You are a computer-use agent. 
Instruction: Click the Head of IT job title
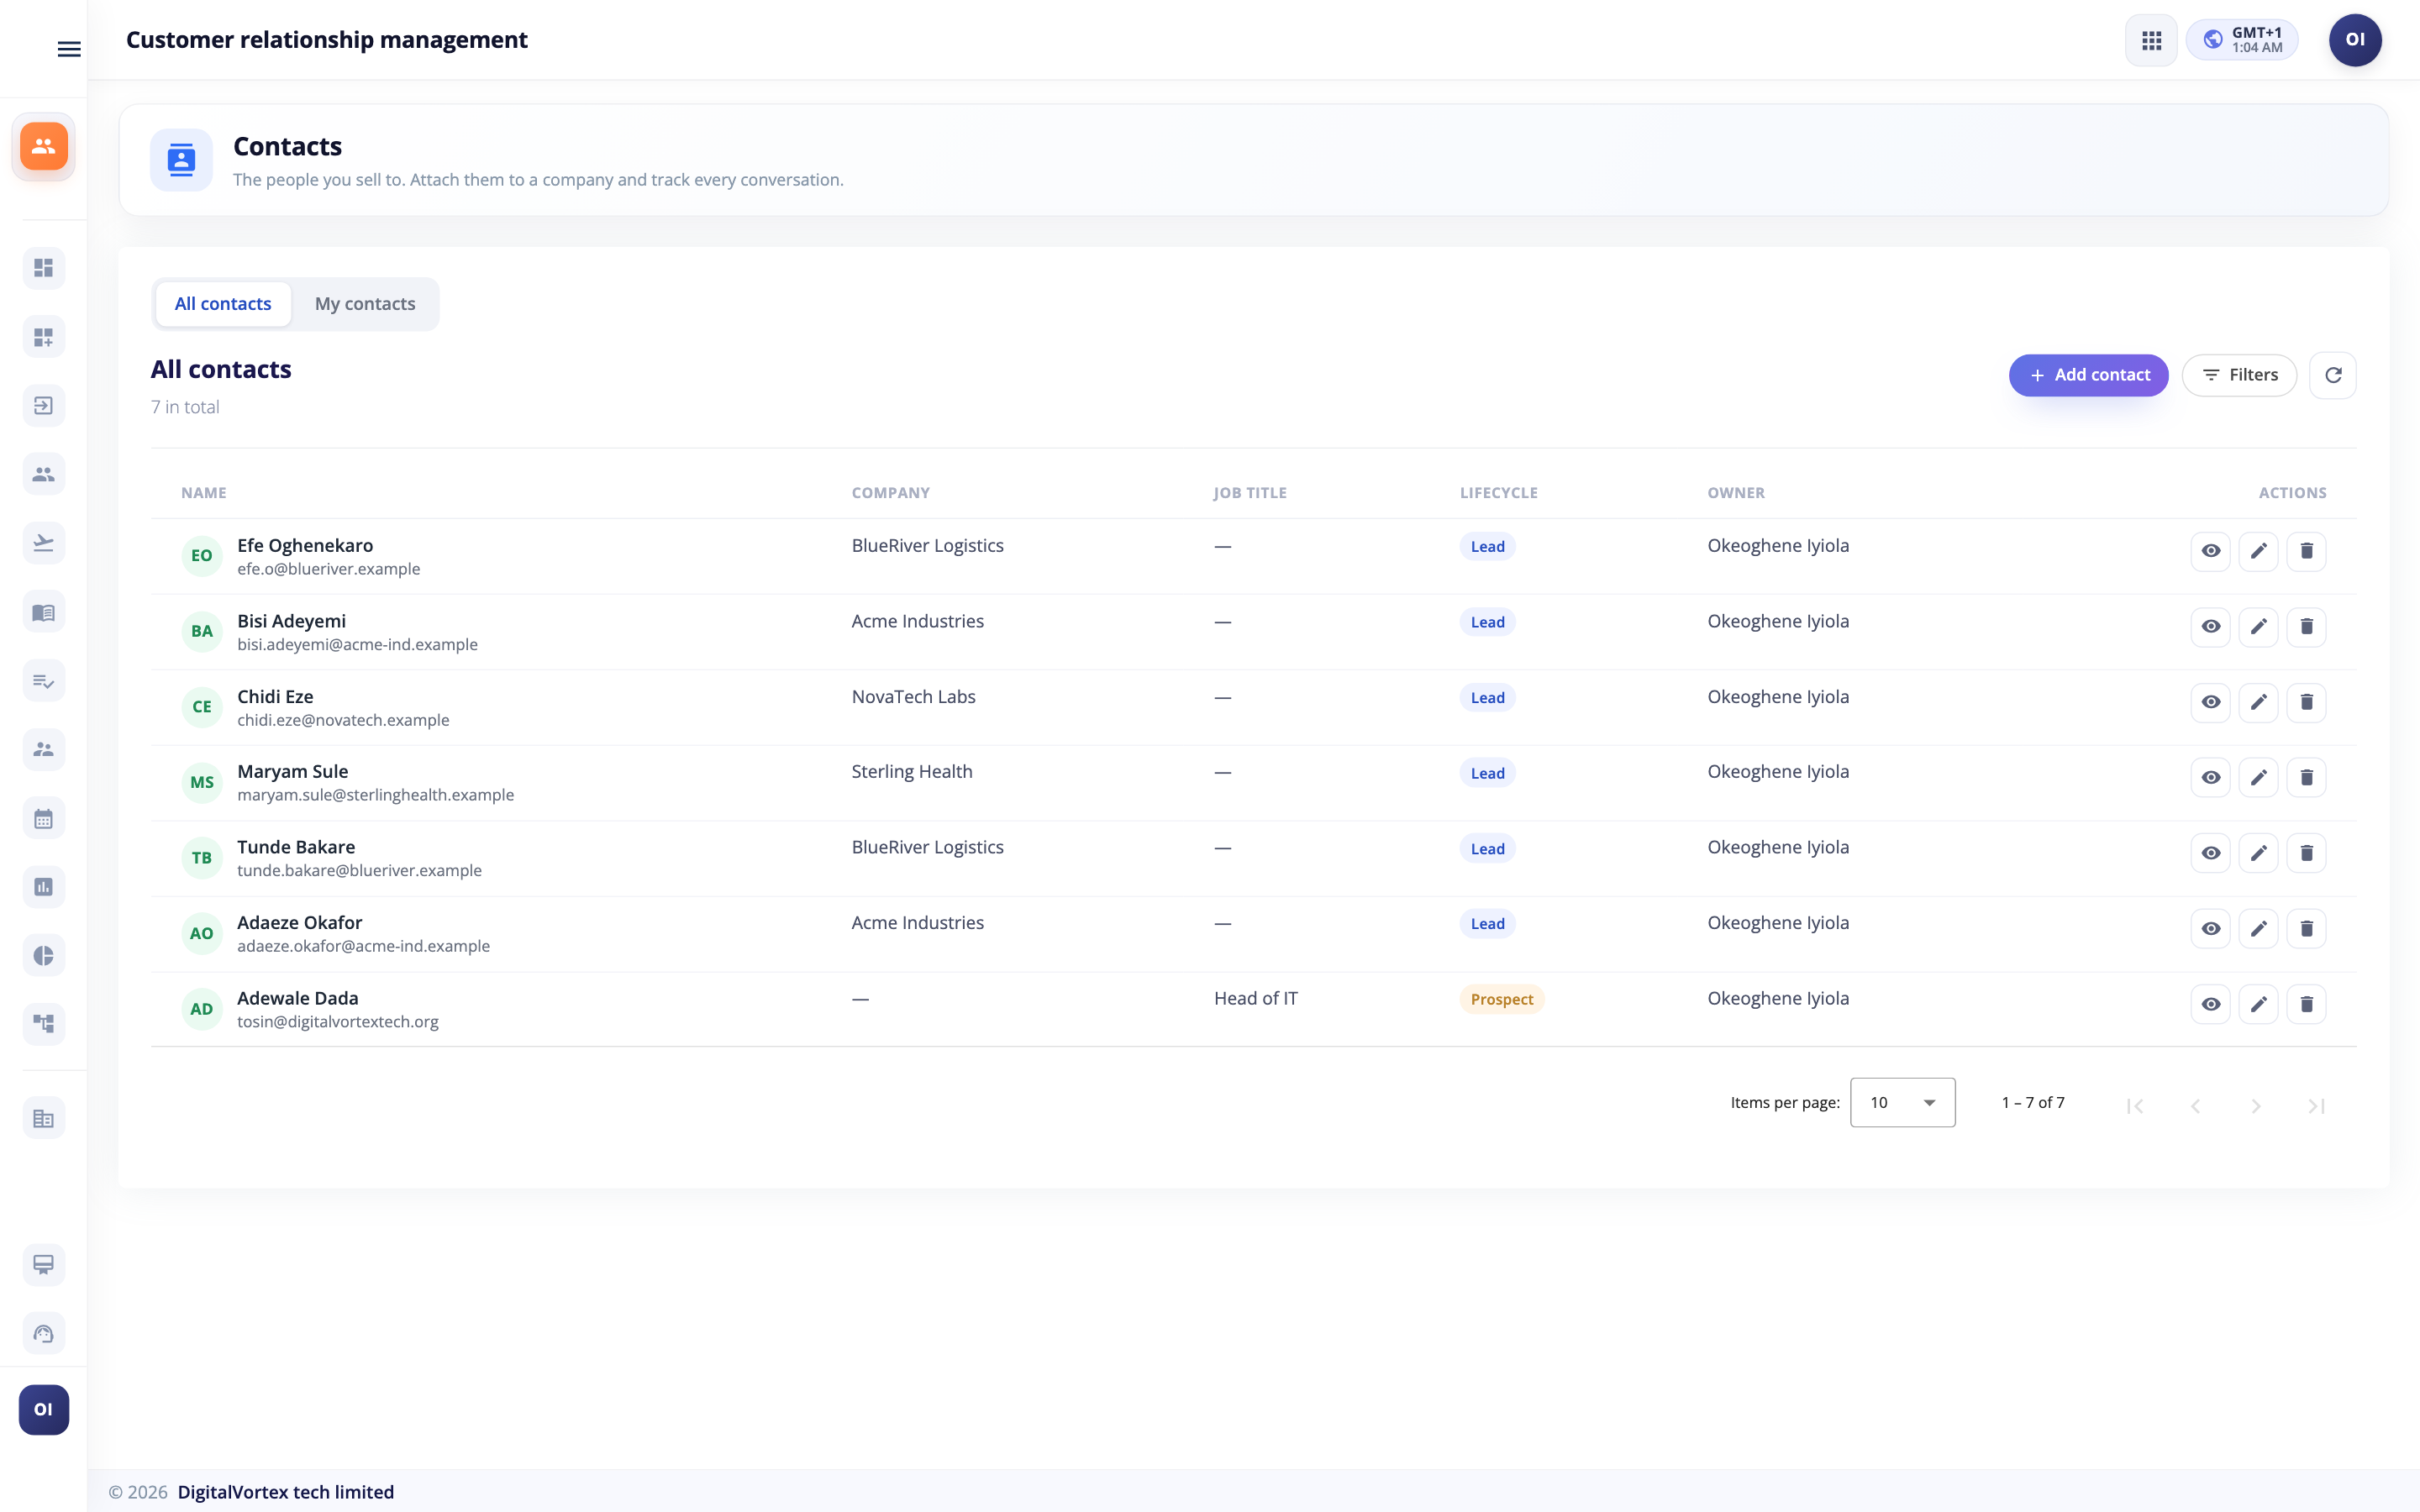pyautogui.click(x=1256, y=998)
